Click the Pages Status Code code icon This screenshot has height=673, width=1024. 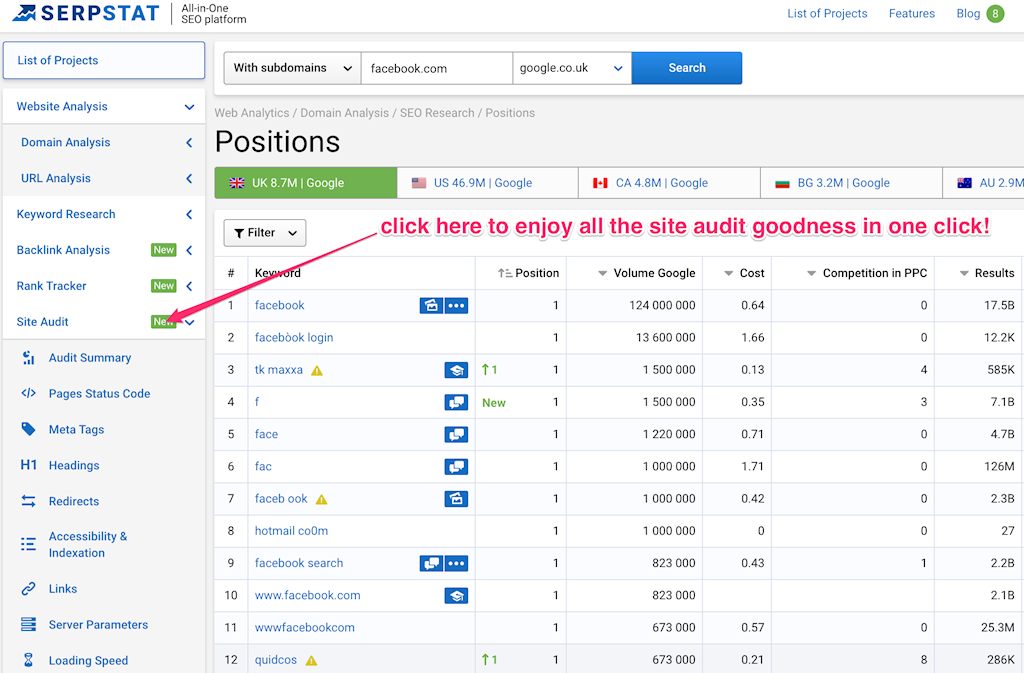(28, 393)
